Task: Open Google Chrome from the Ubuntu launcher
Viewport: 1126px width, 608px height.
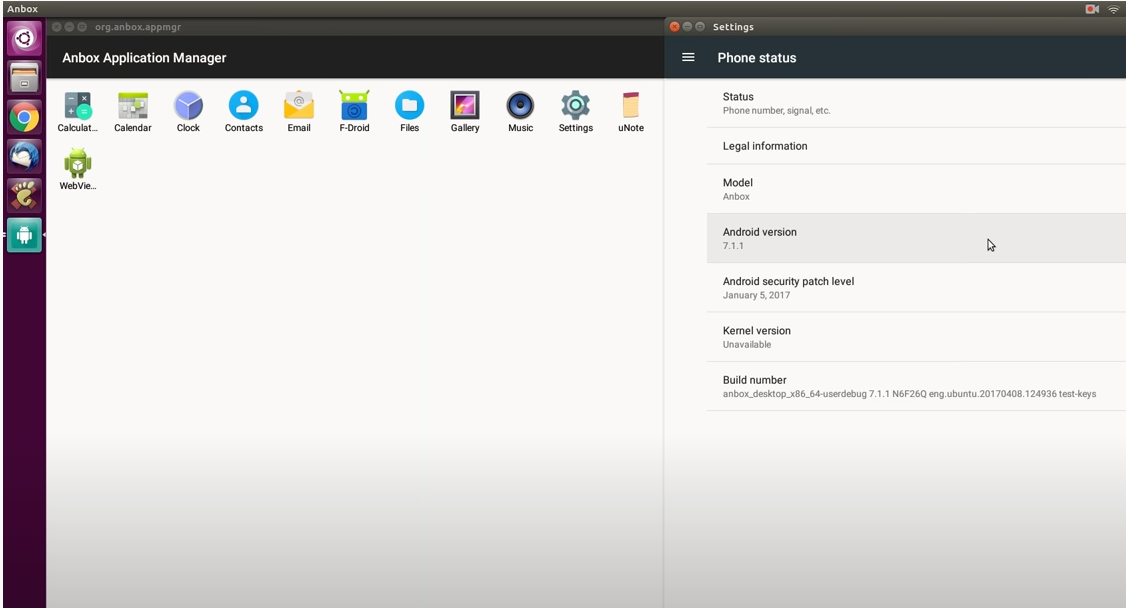Action: click(x=24, y=117)
